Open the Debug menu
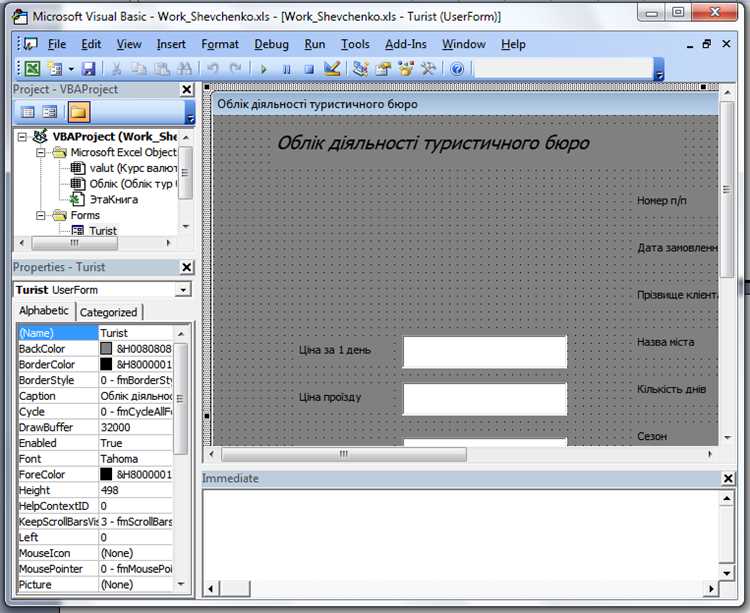This screenshot has height=613, width=750. (271, 44)
